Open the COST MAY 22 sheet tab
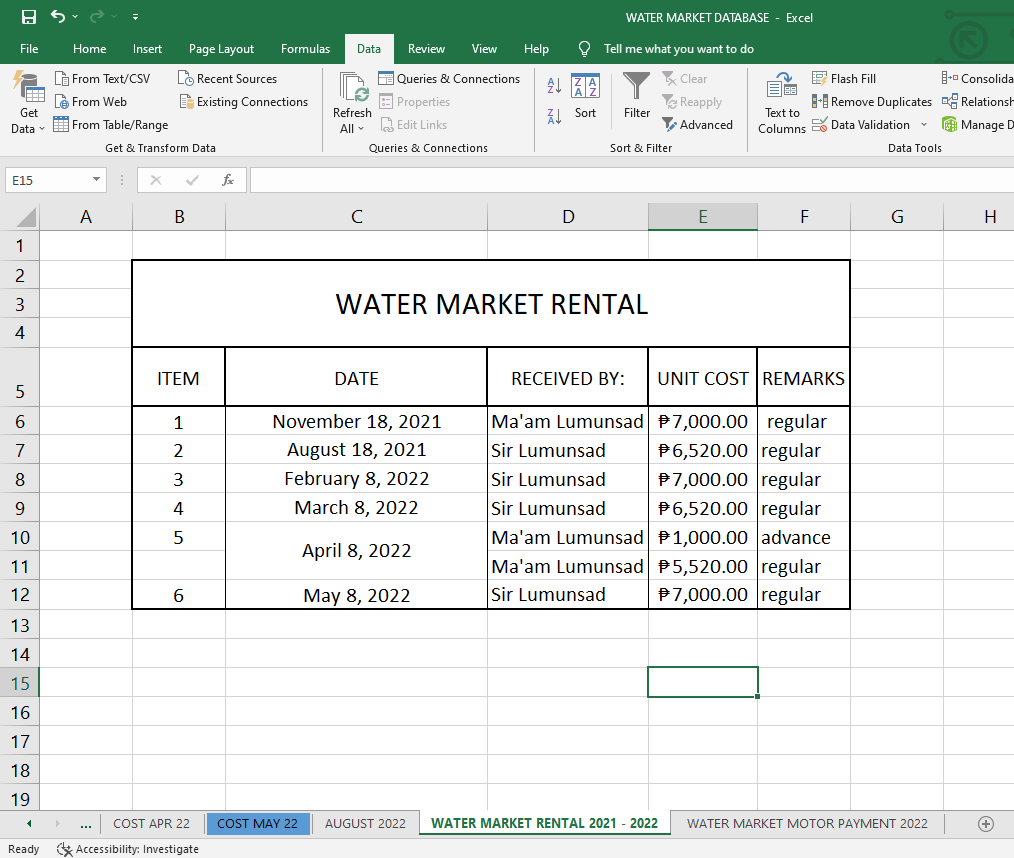 click(257, 823)
